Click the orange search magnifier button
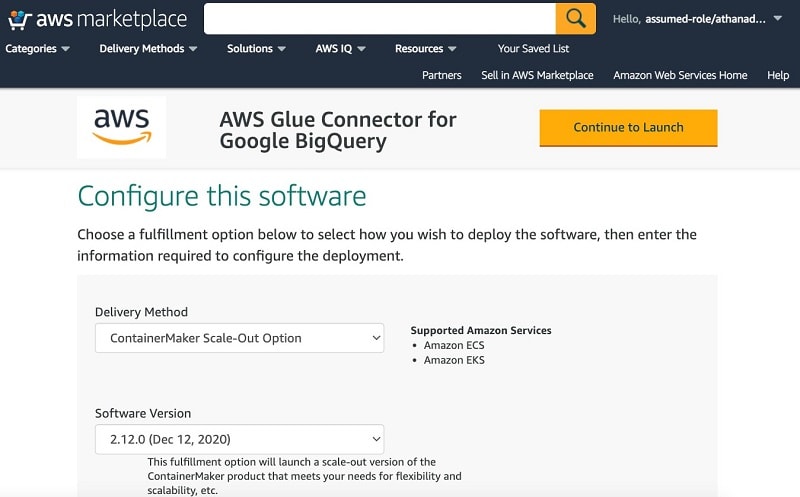 point(576,19)
